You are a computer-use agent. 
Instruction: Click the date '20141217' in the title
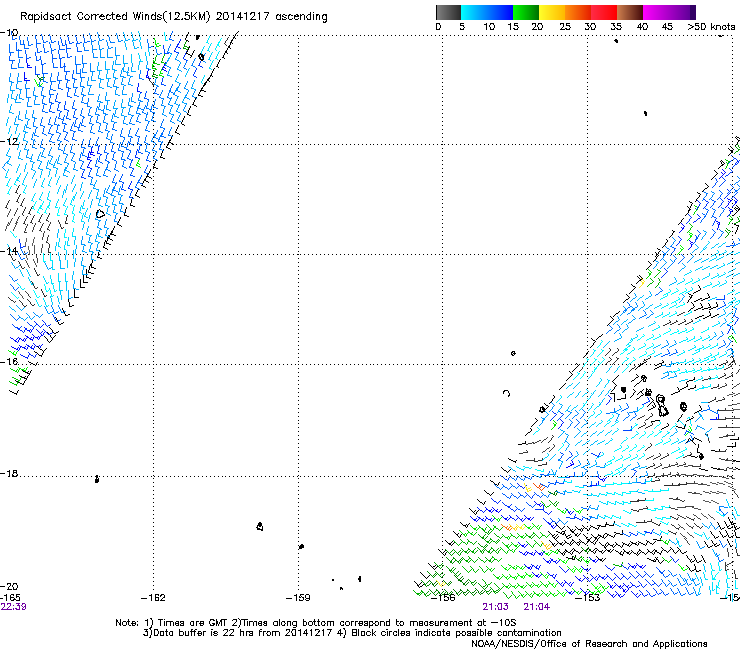[243, 17]
